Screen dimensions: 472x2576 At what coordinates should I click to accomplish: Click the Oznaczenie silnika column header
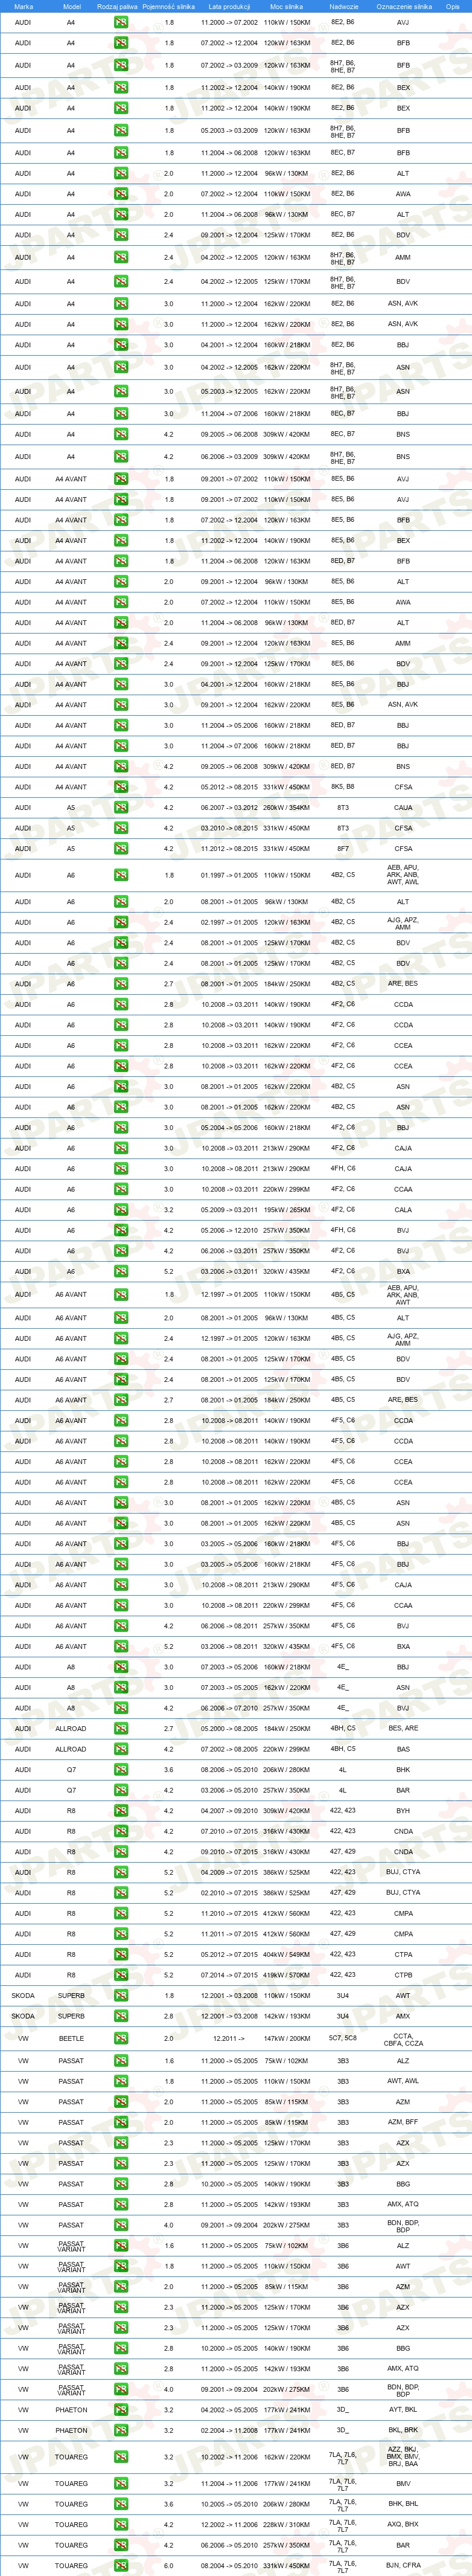404,6
